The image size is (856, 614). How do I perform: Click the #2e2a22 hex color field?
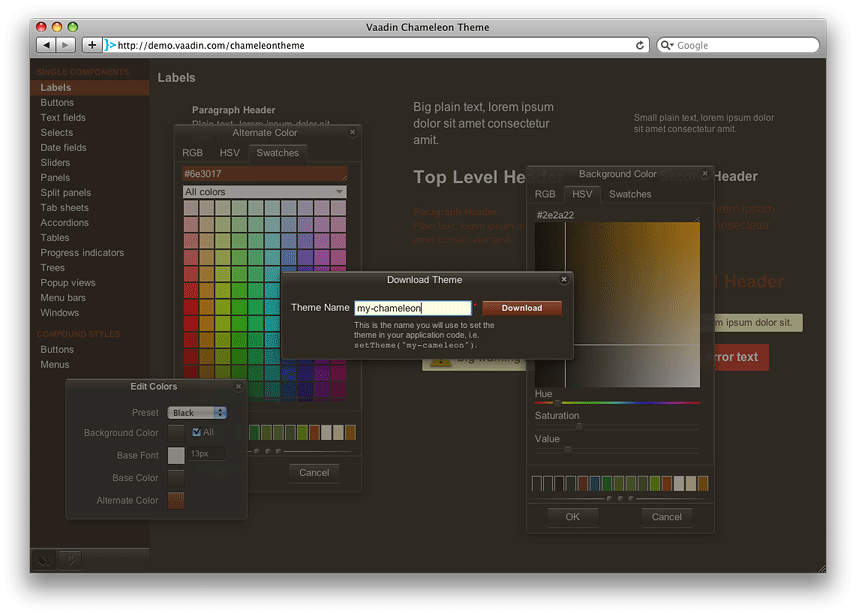pyautogui.click(x=617, y=215)
